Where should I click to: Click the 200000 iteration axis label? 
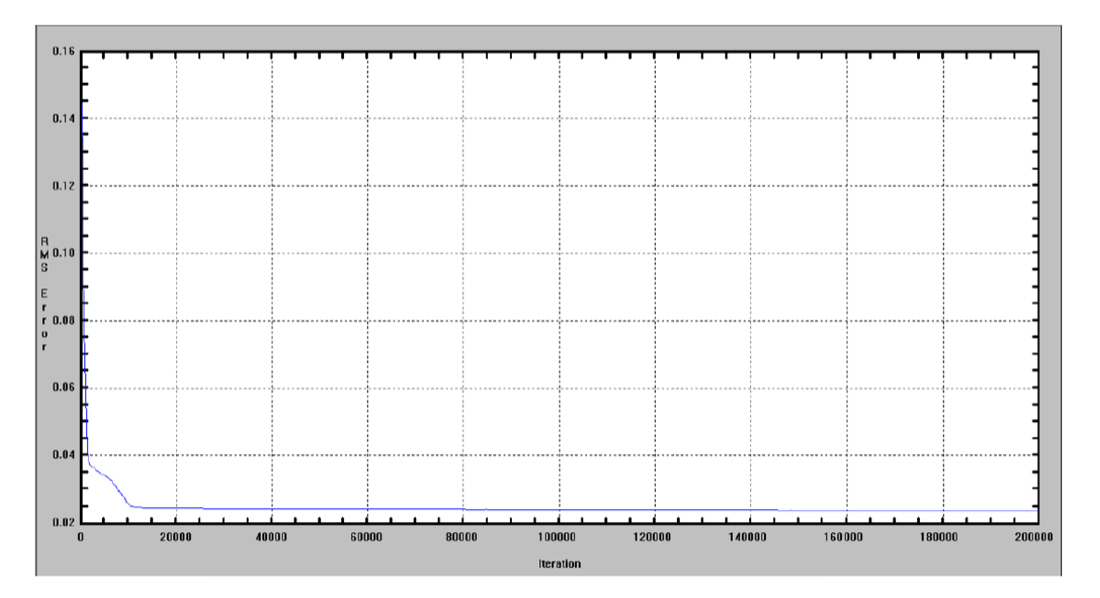click(1033, 537)
